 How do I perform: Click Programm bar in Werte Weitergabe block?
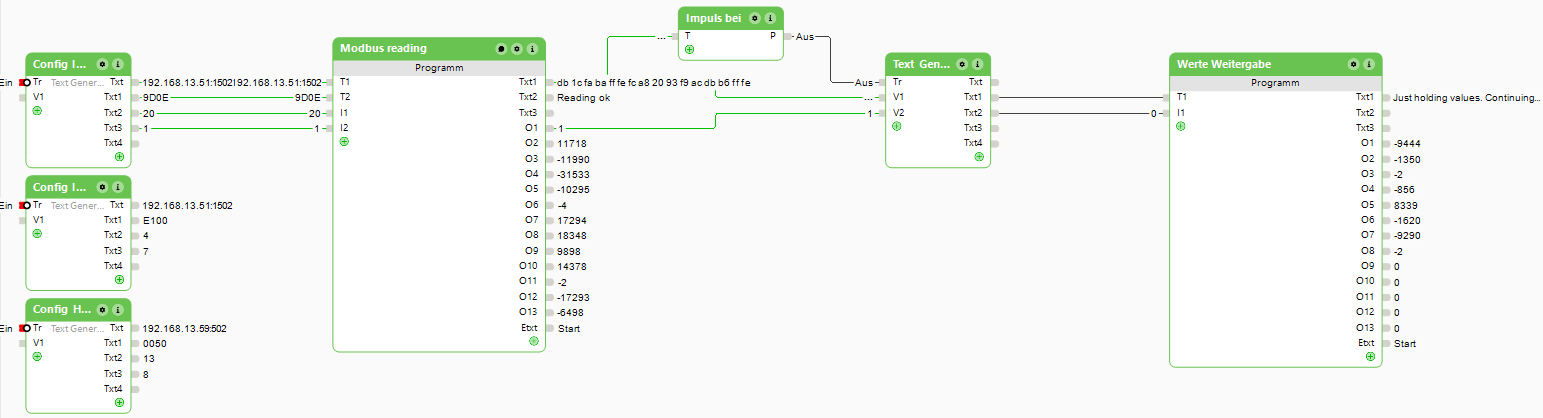click(1275, 83)
